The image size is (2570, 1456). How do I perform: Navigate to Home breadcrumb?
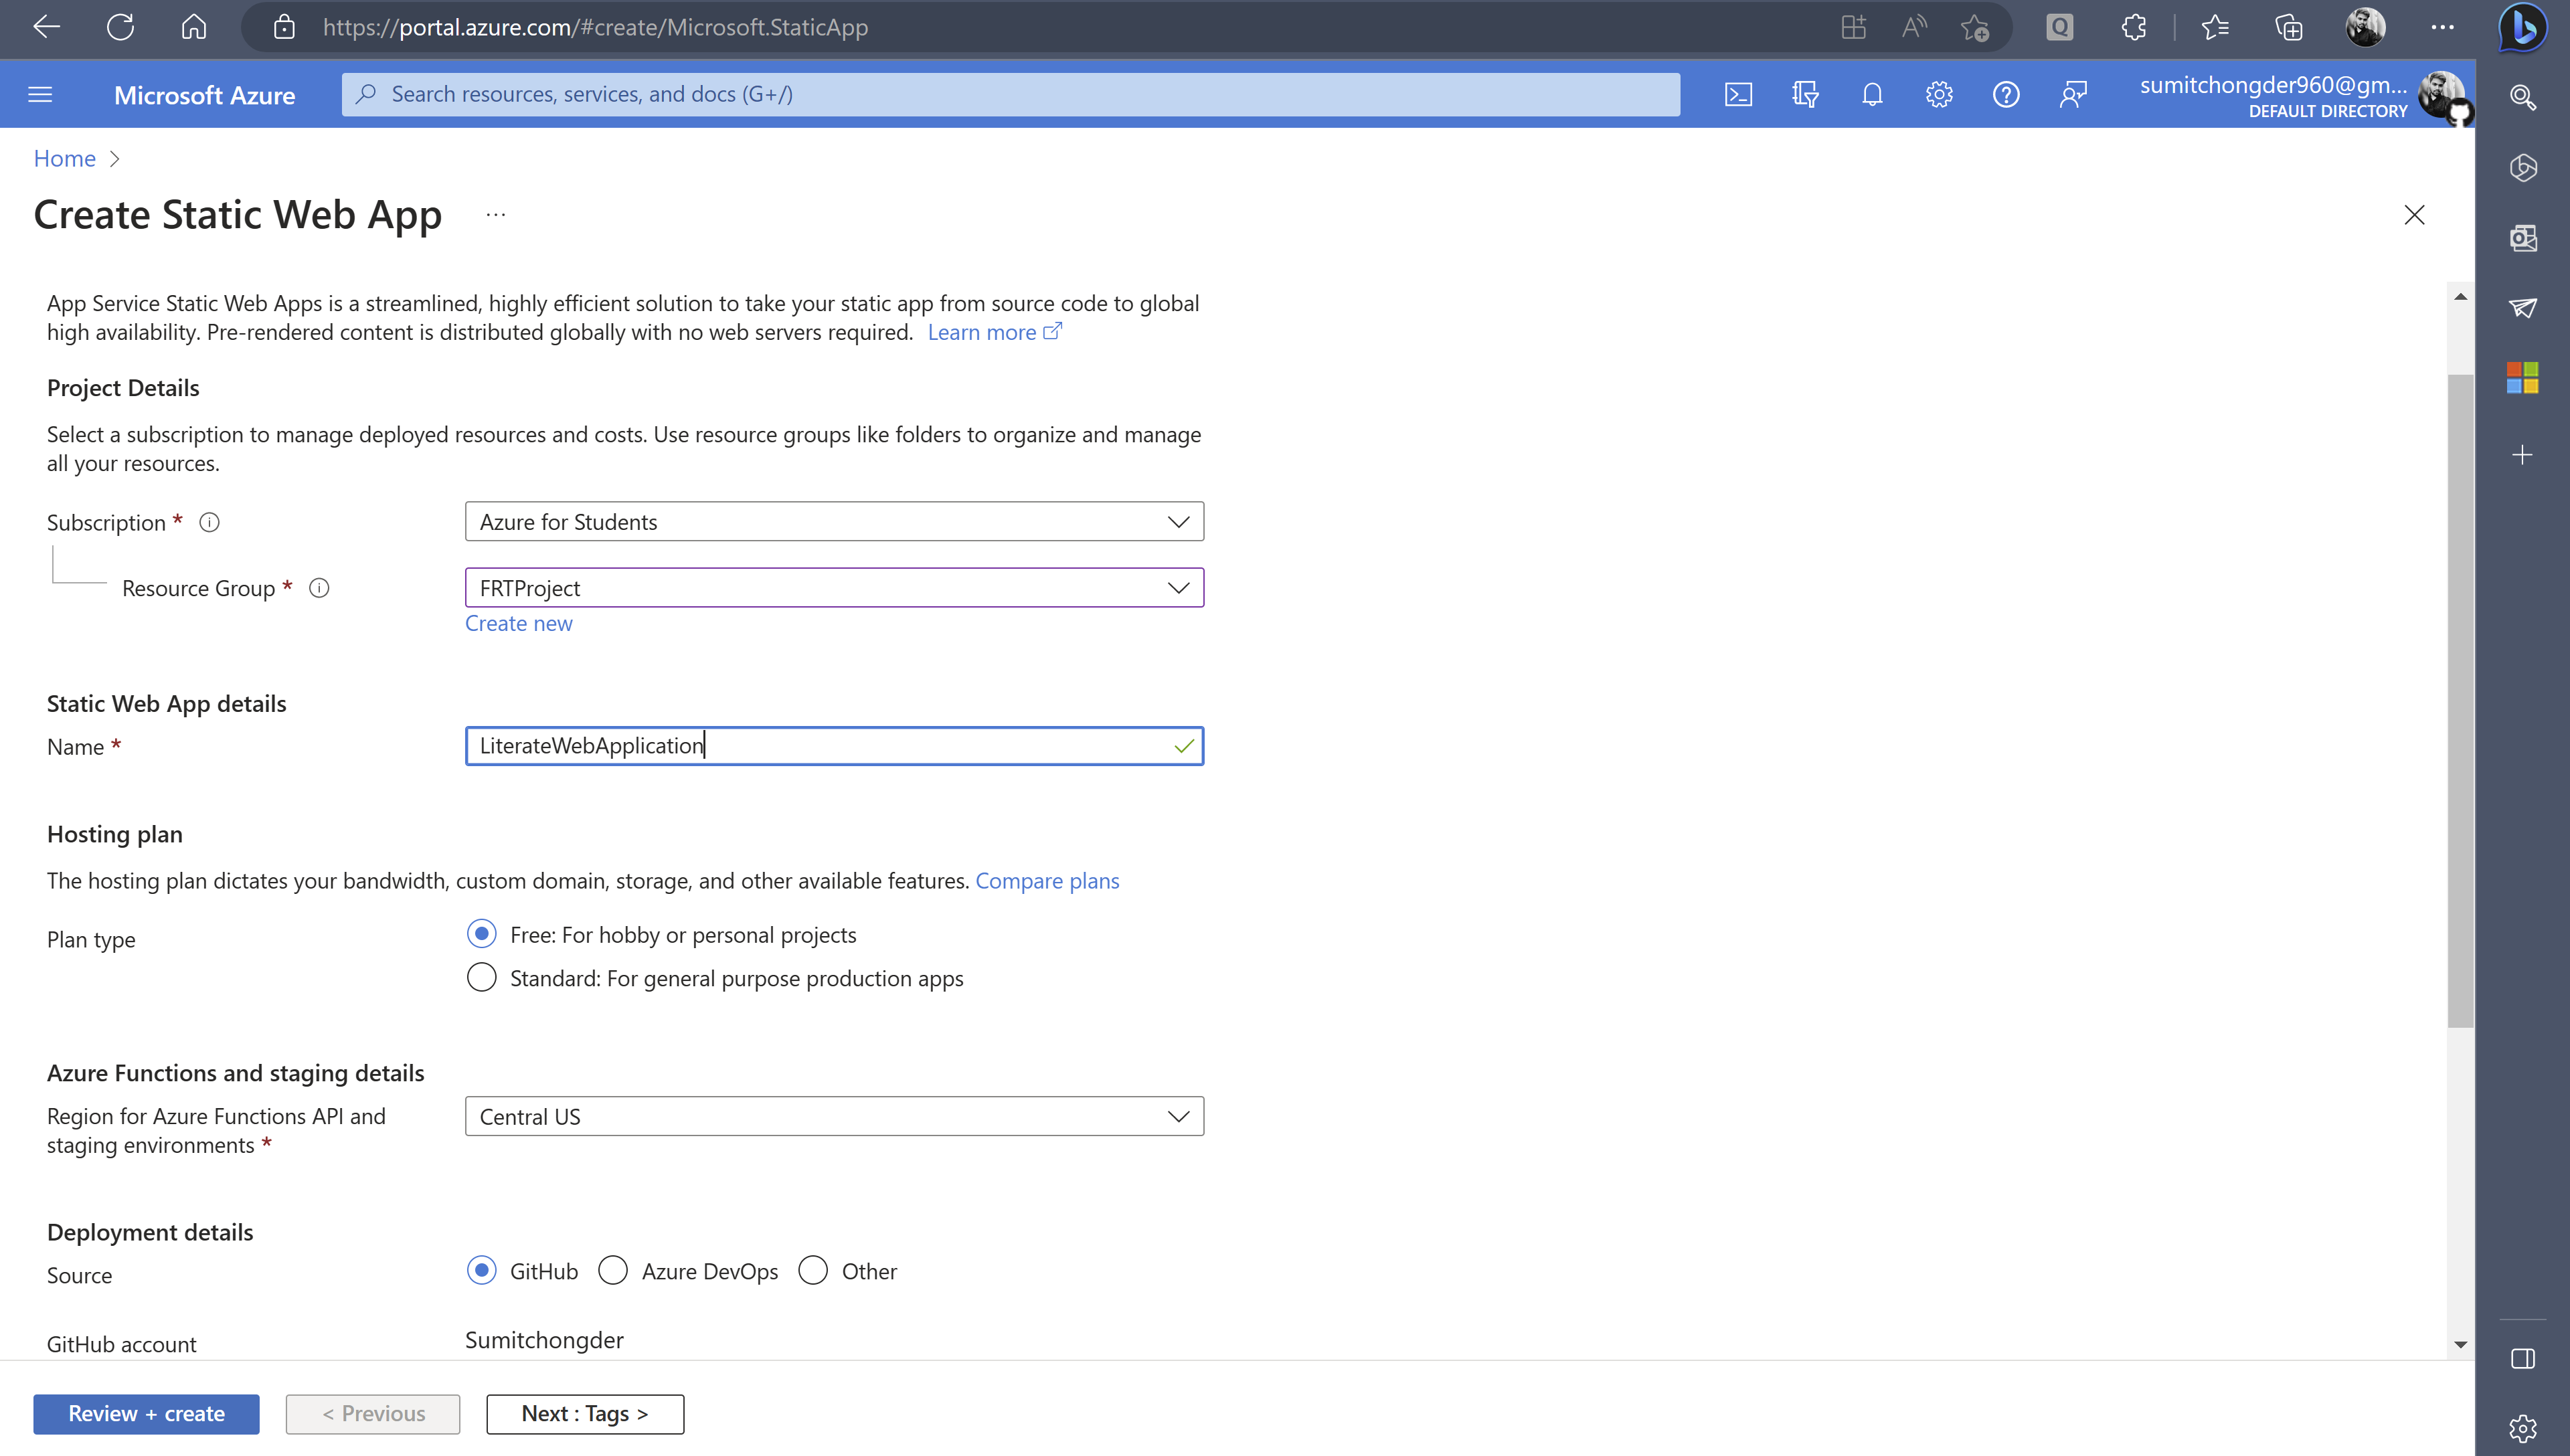pyautogui.click(x=64, y=158)
